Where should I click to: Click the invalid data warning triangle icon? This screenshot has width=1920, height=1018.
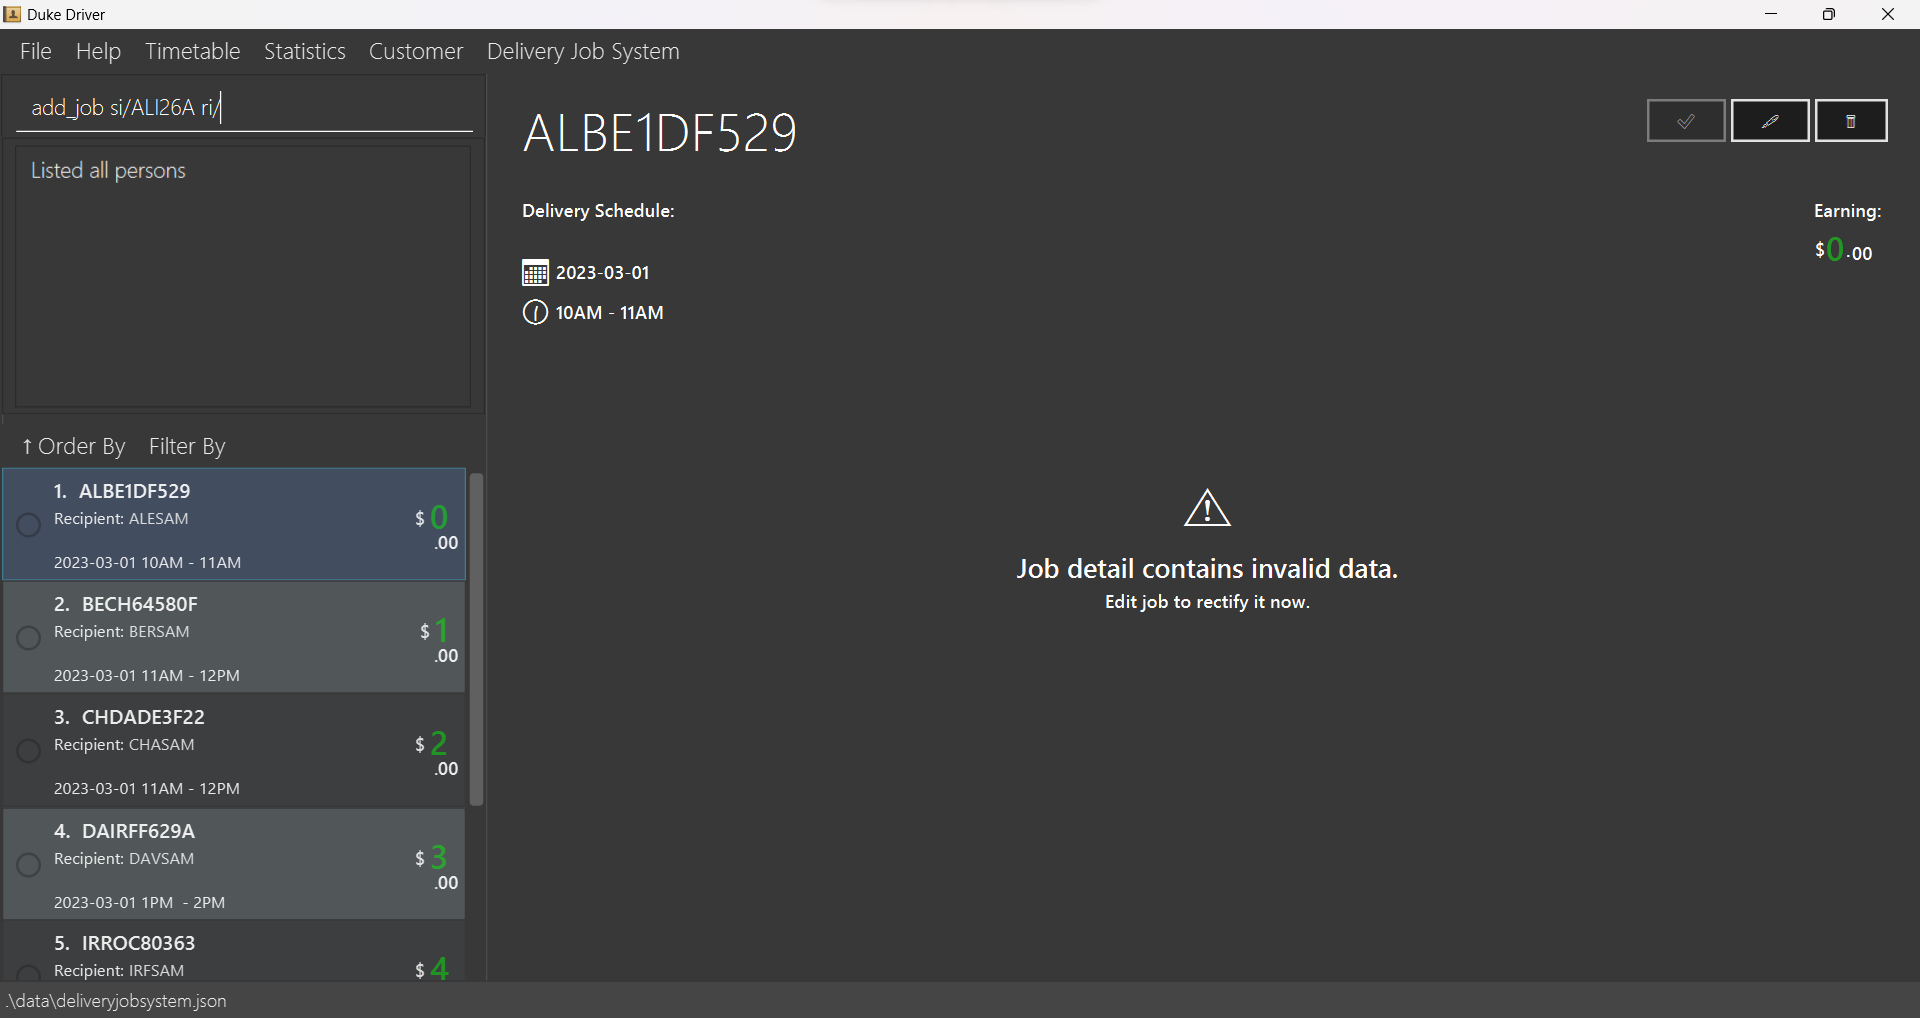tap(1207, 508)
